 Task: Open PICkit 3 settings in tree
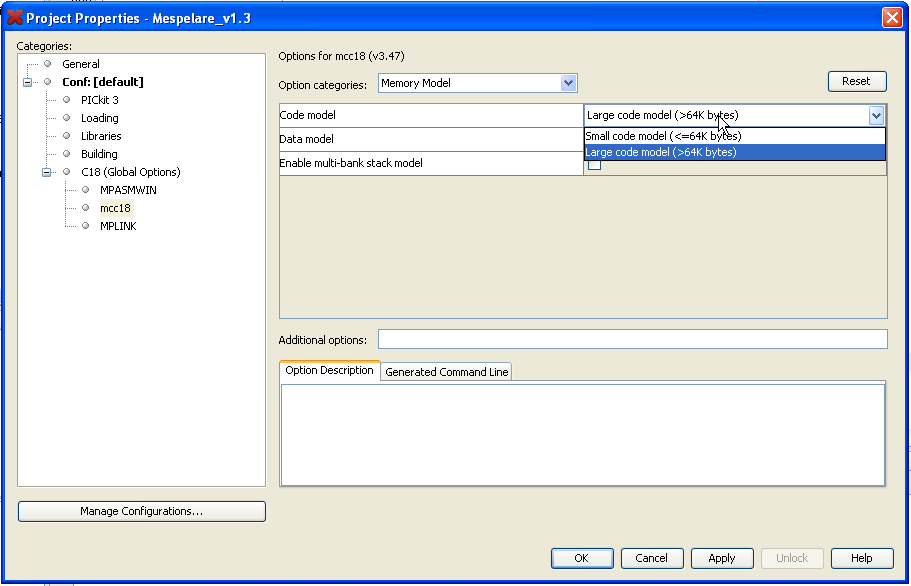tap(99, 100)
